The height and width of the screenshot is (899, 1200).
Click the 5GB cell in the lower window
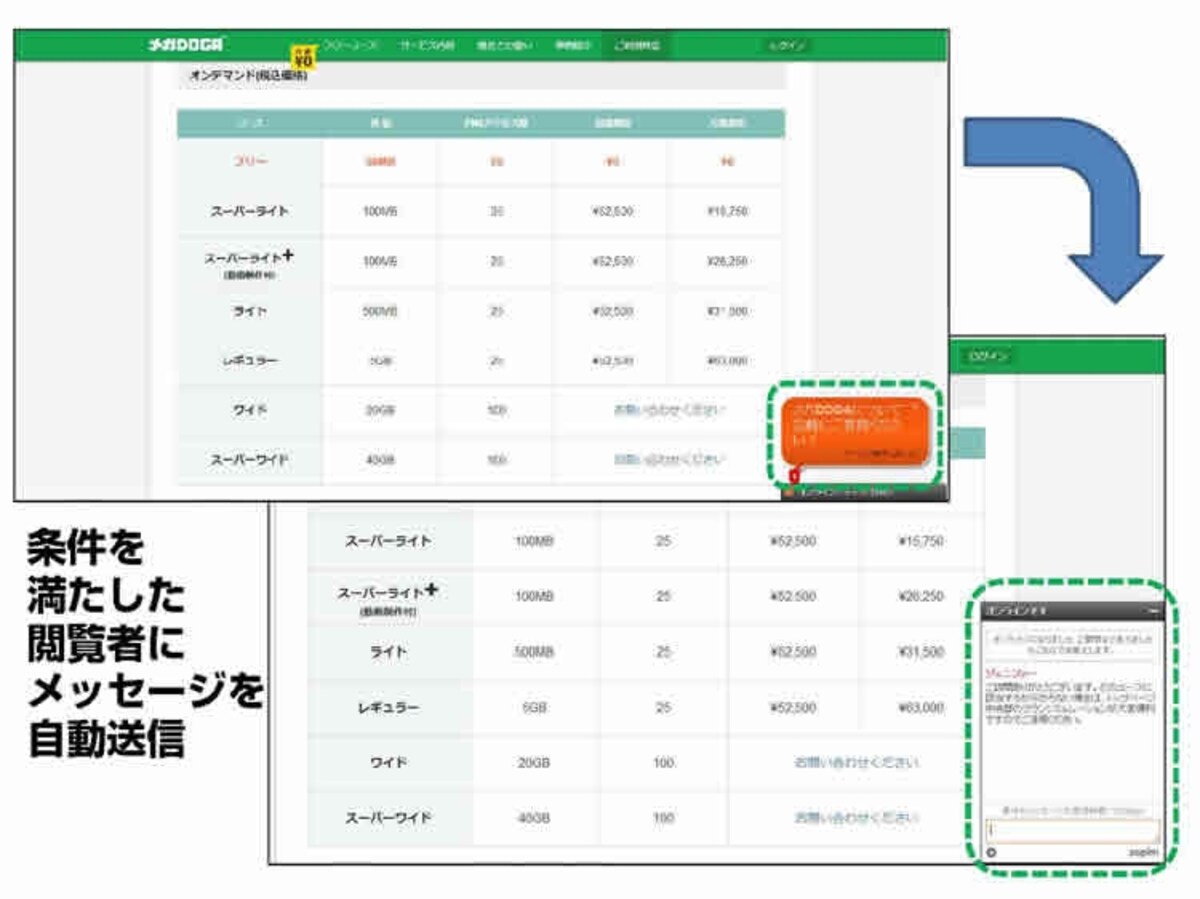(x=535, y=708)
